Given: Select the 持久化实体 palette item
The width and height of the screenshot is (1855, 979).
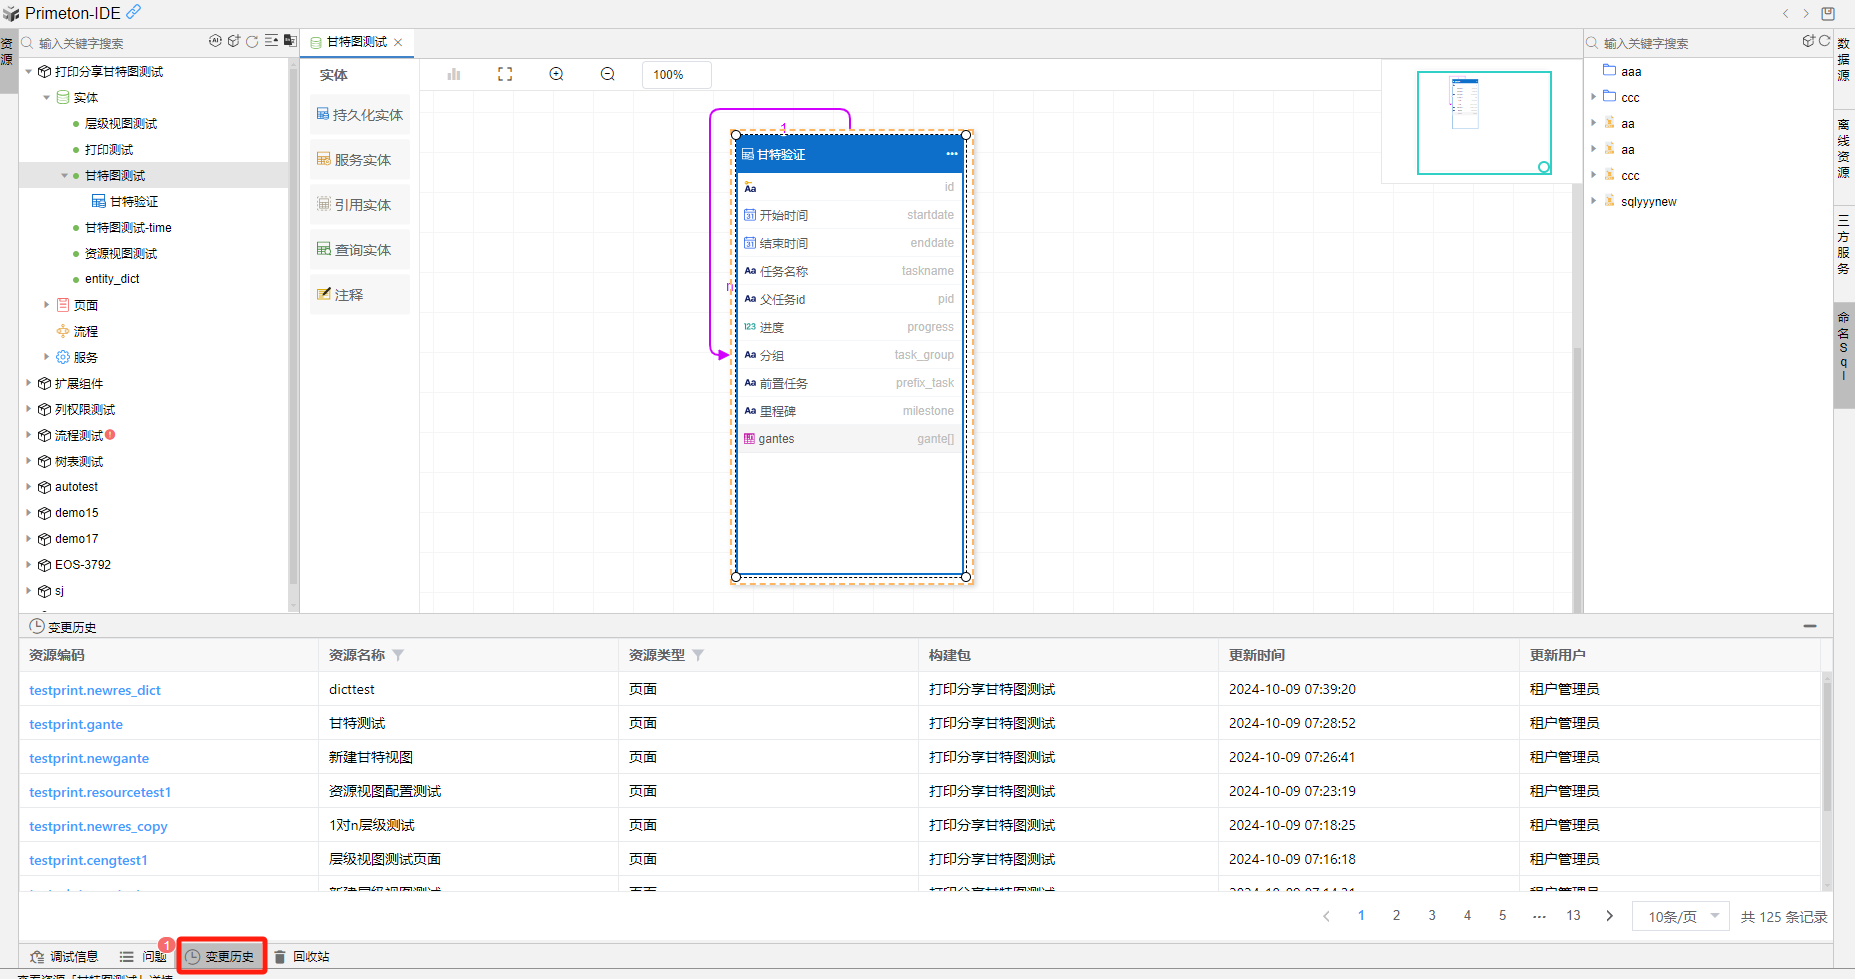Looking at the screenshot, I should pos(360,115).
